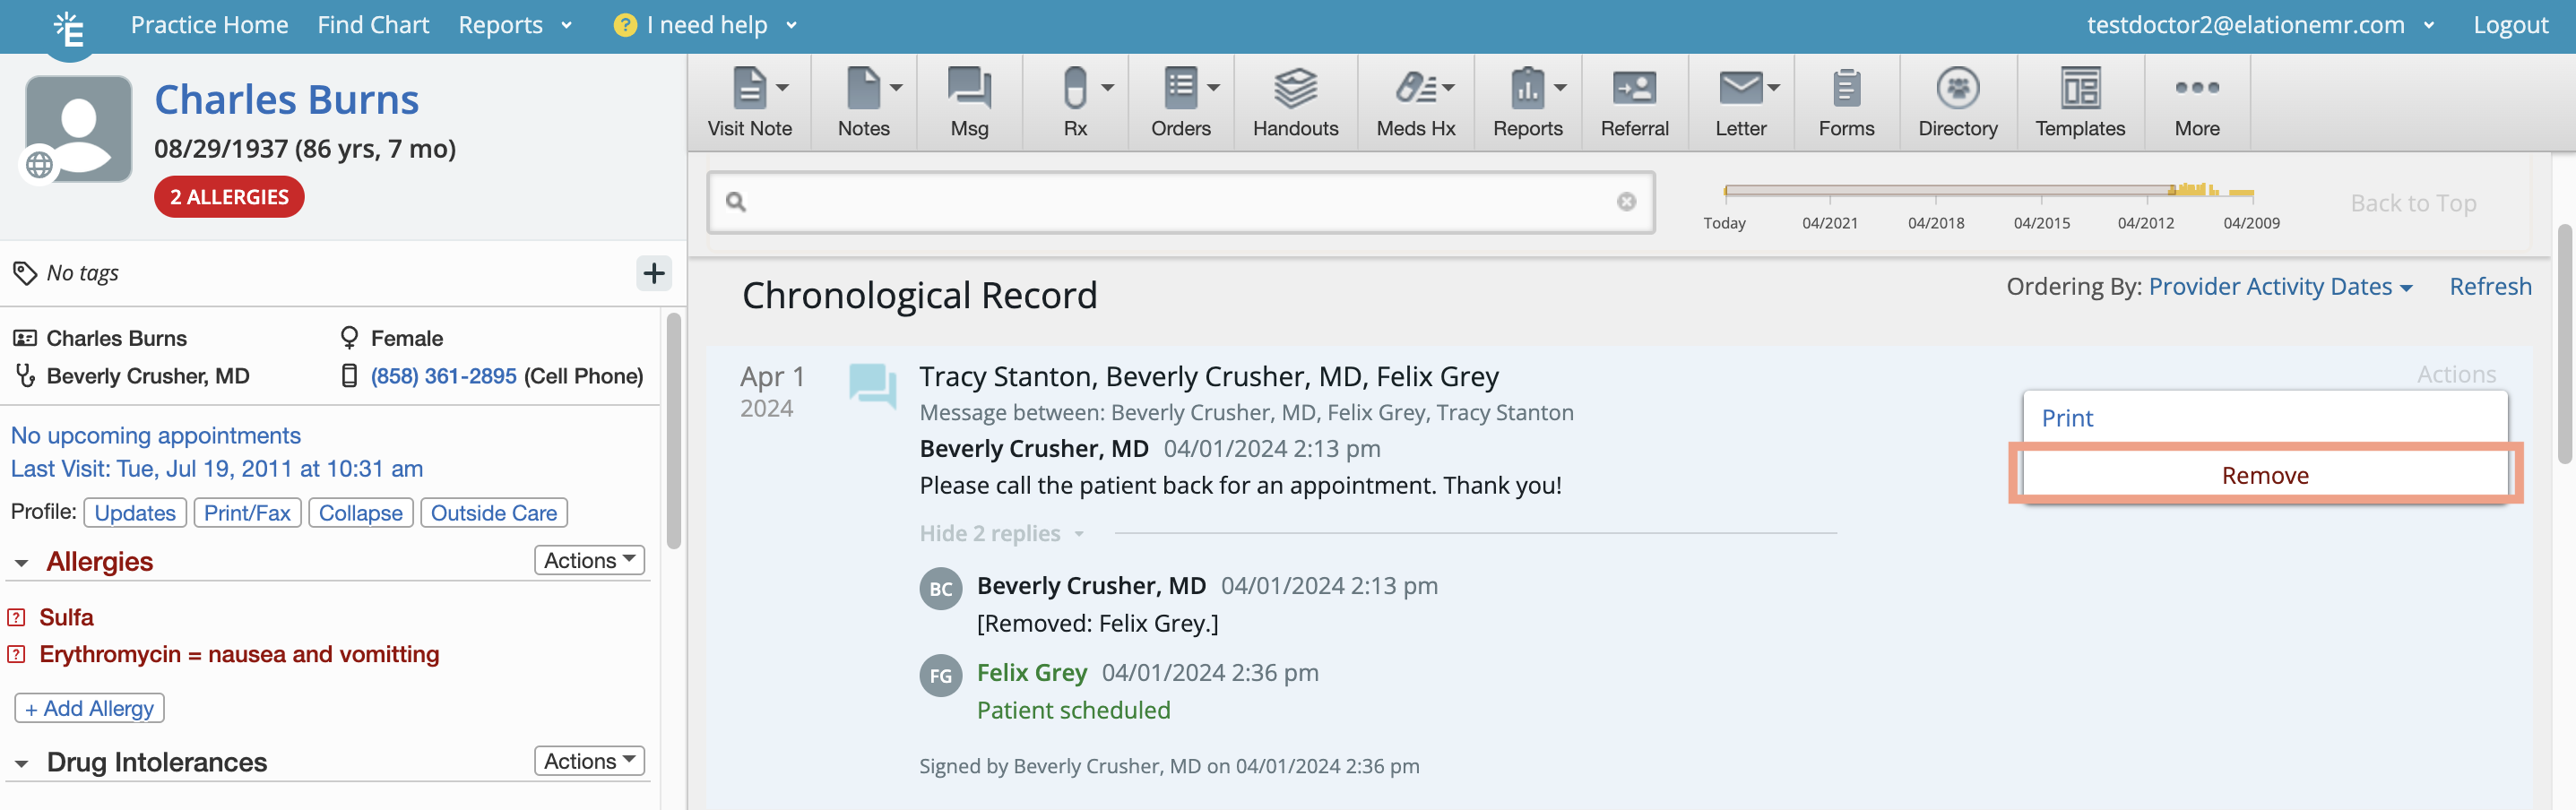Screen dimensions: 2576x810
Task: Open the Visit Note tool
Action: pyautogui.click(x=749, y=100)
